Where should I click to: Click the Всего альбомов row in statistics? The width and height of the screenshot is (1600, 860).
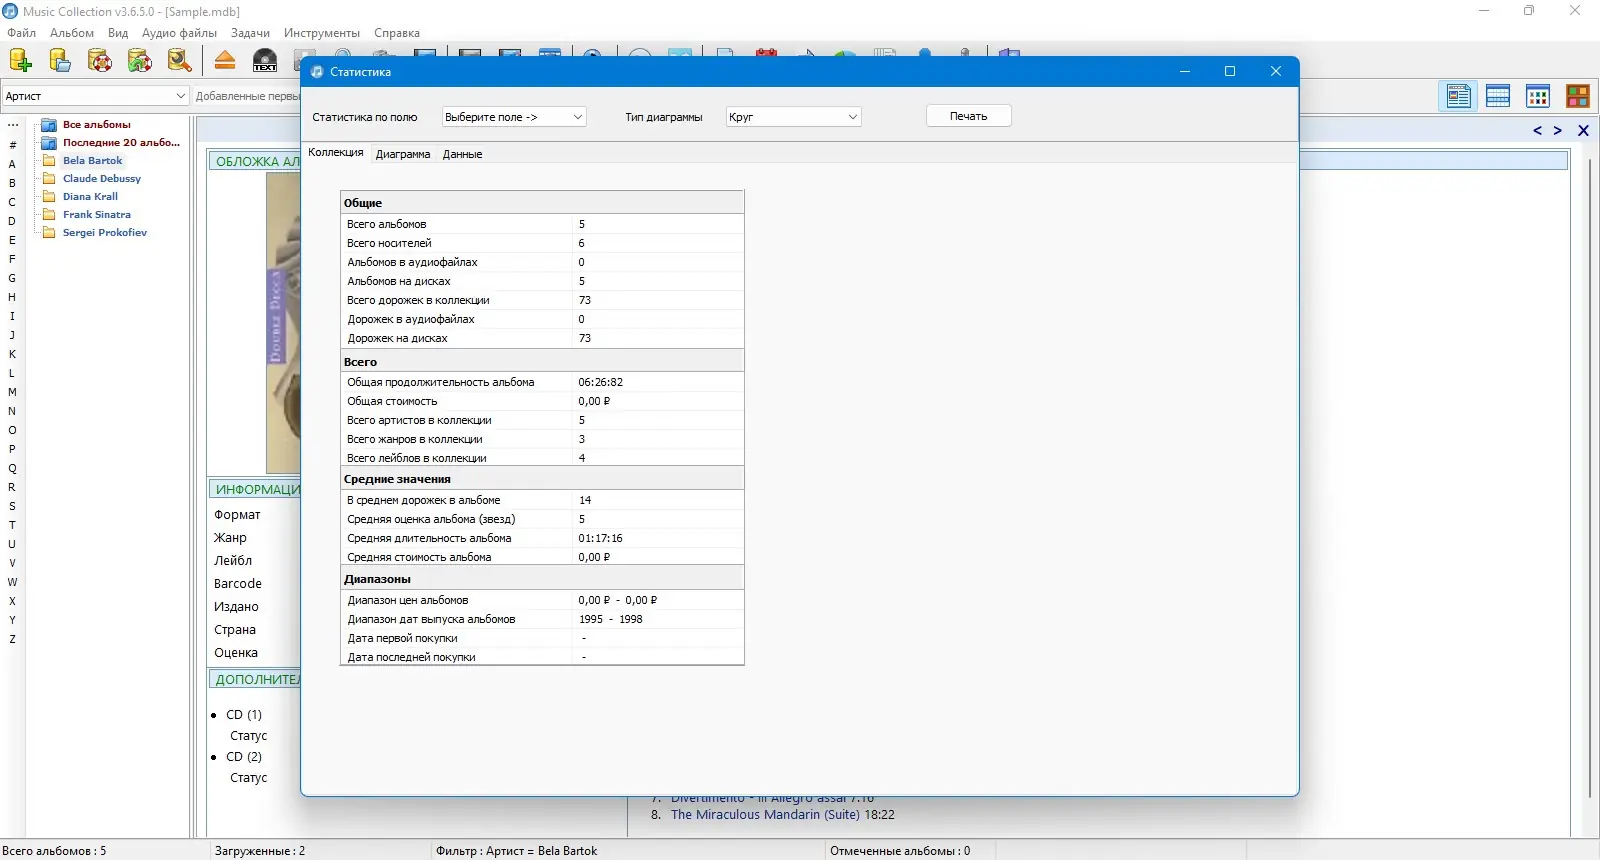(542, 224)
